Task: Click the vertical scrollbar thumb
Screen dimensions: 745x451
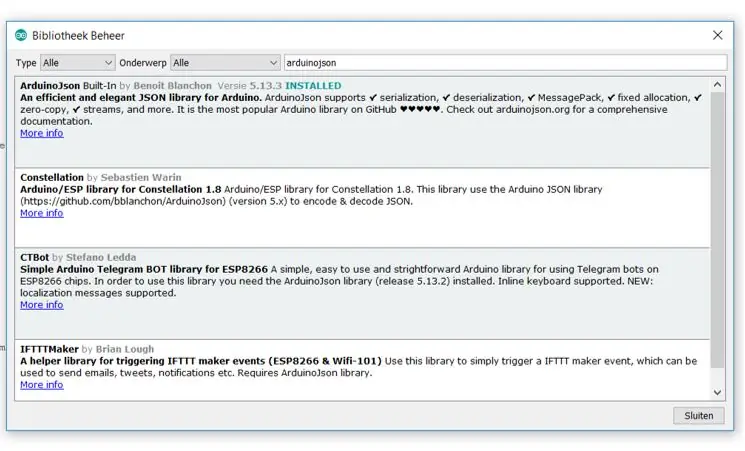Action: [717, 230]
